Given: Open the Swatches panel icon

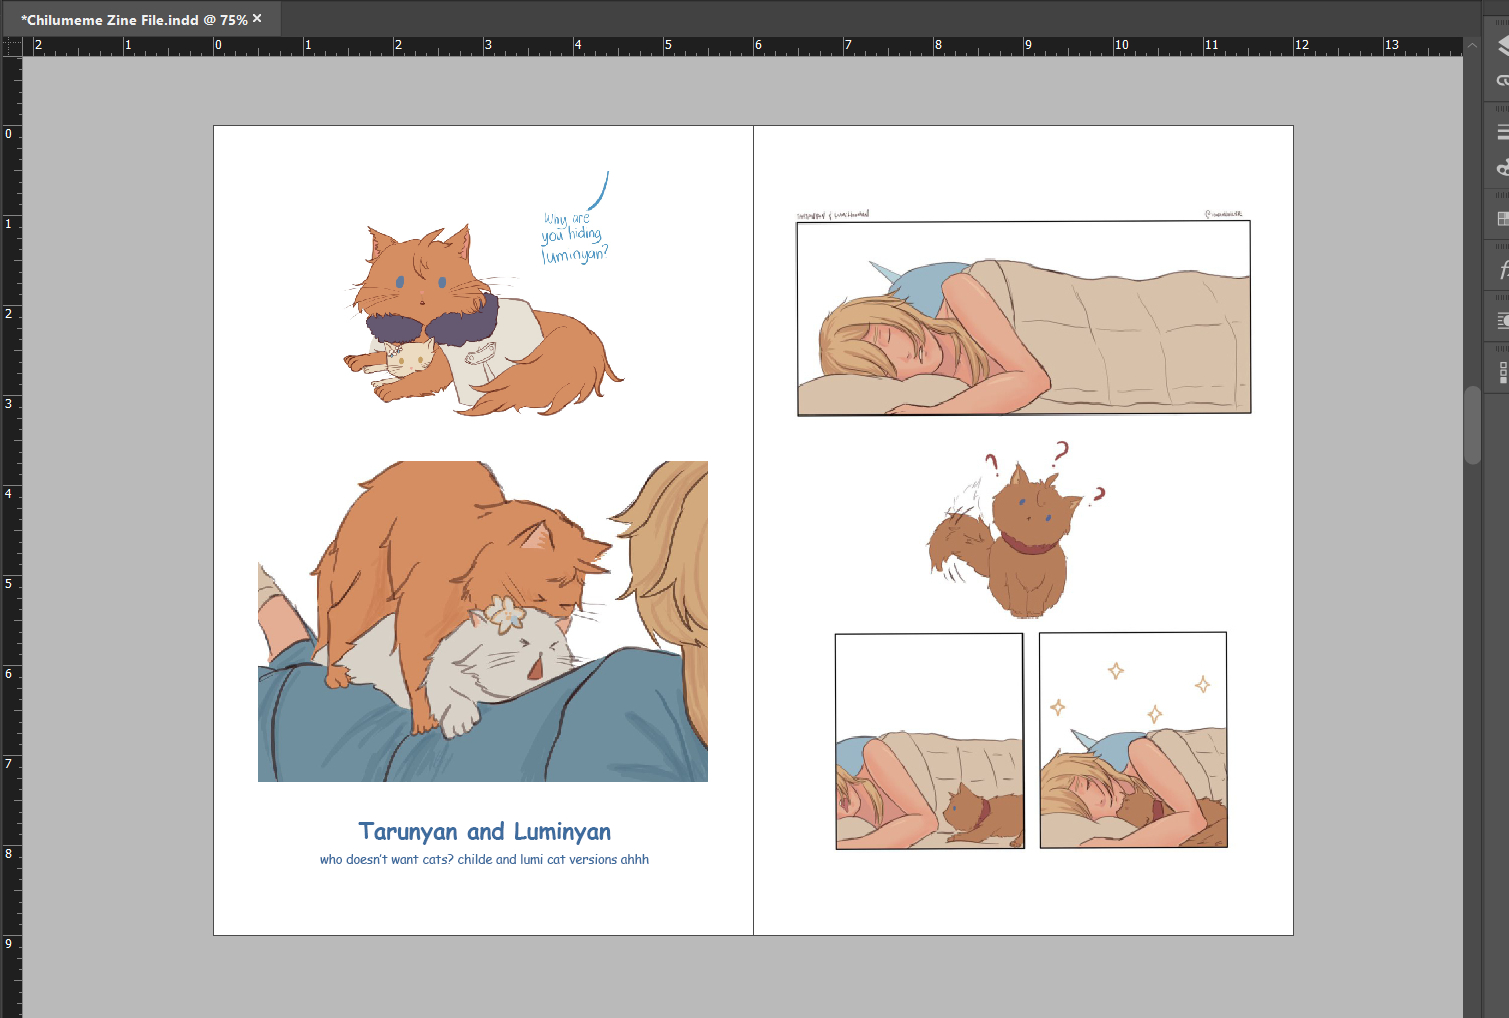Looking at the screenshot, I should click(x=1502, y=218).
